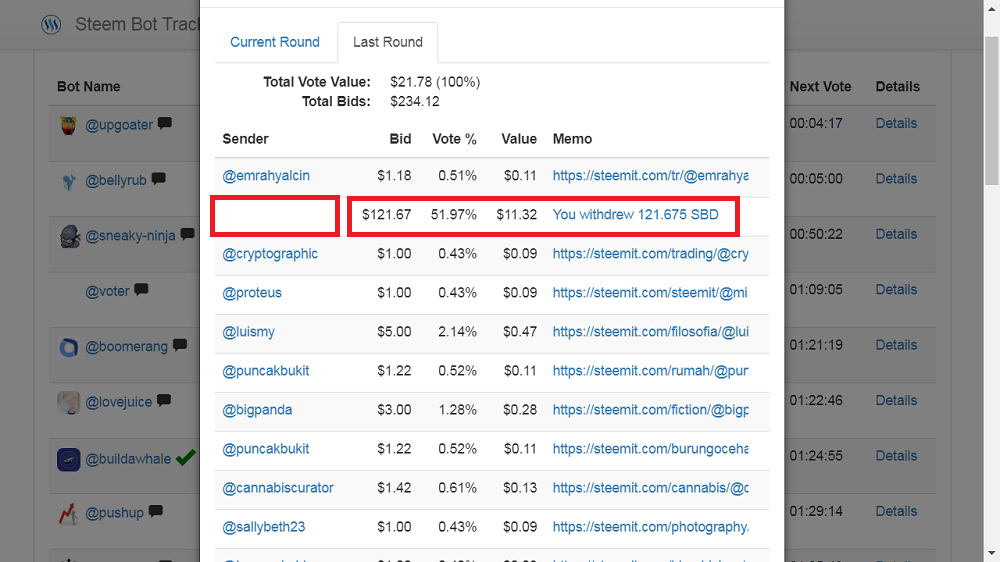Click the @bellyrub avatar icon
This screenshot has height=562, width=1000.
tap(69, 181)
